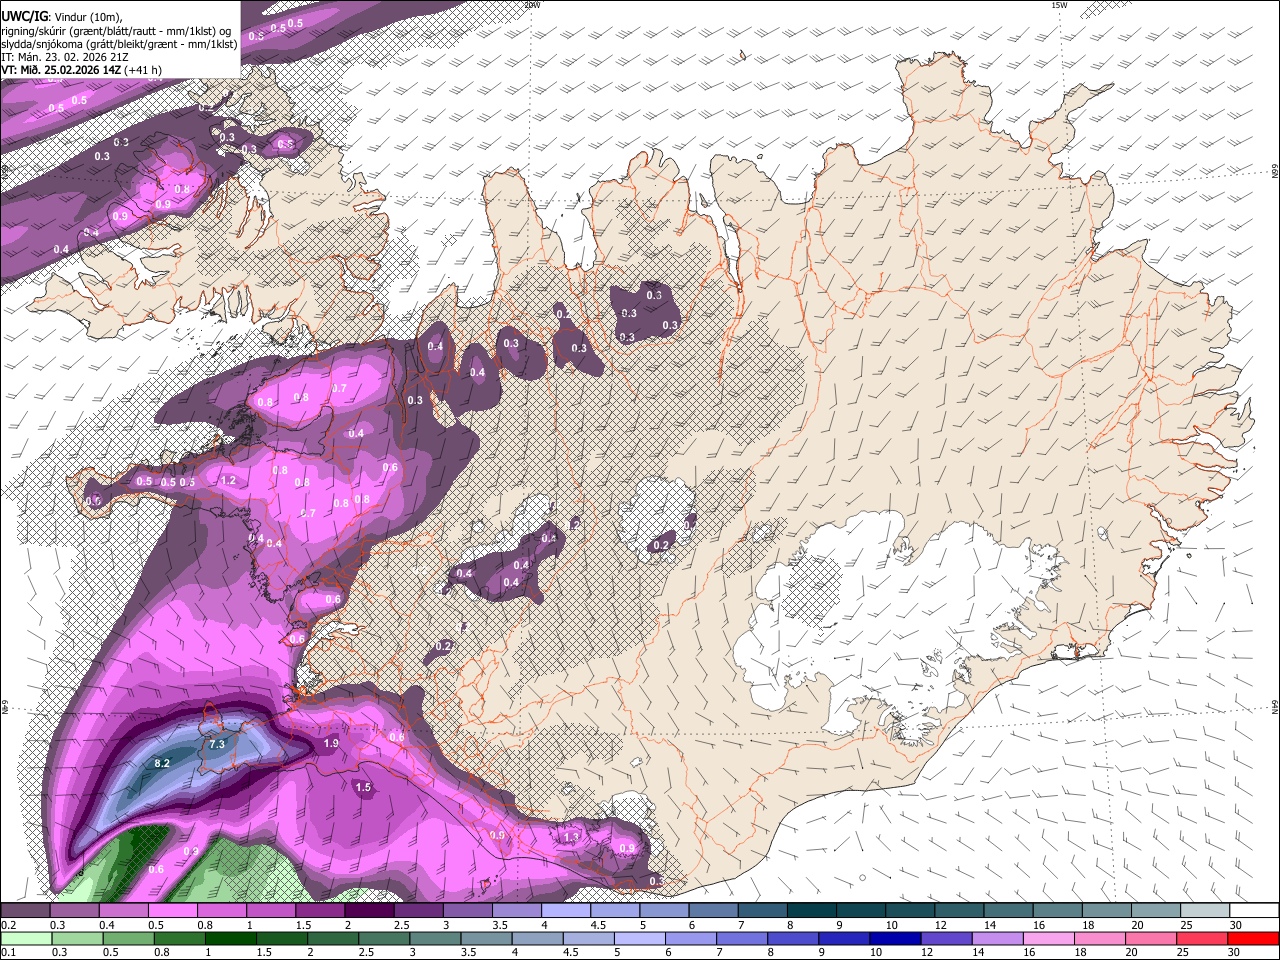The width and height of the screenshot is (1280, 960).
Task: Click the 8.2 precipitation value on map
Action: 162,763
